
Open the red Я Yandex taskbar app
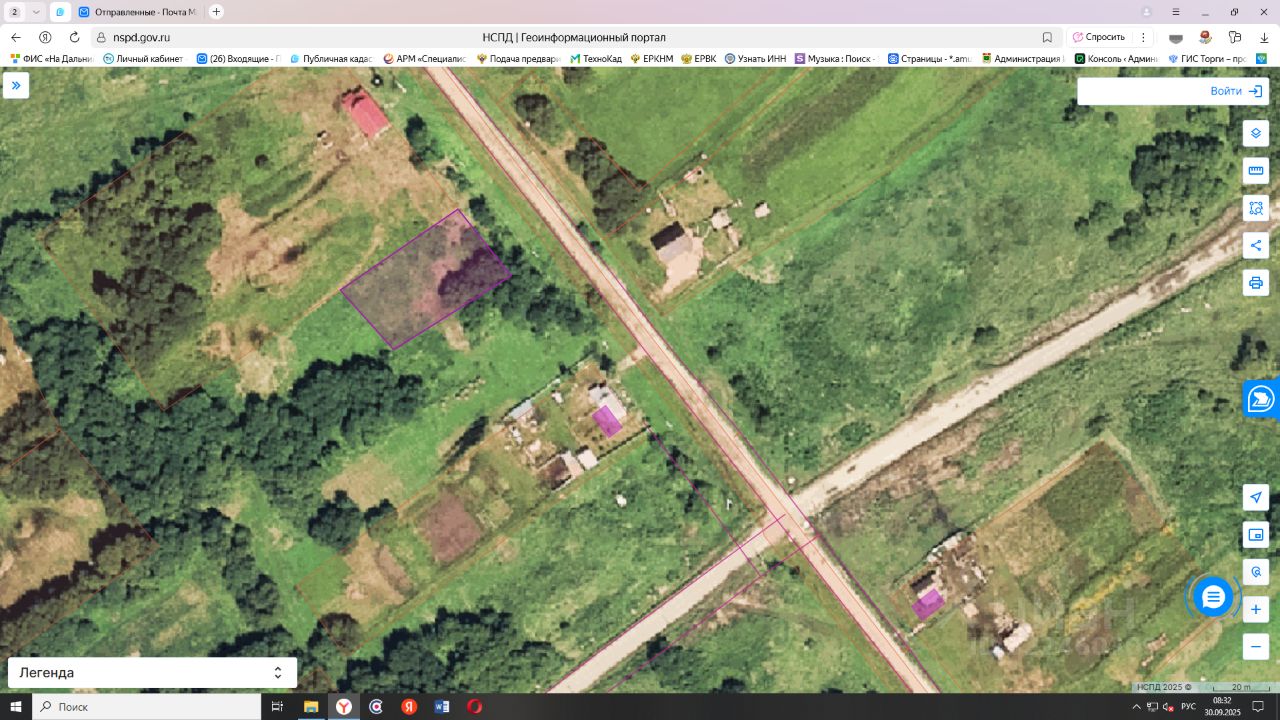pyautogui.click(x=409, y=707)
